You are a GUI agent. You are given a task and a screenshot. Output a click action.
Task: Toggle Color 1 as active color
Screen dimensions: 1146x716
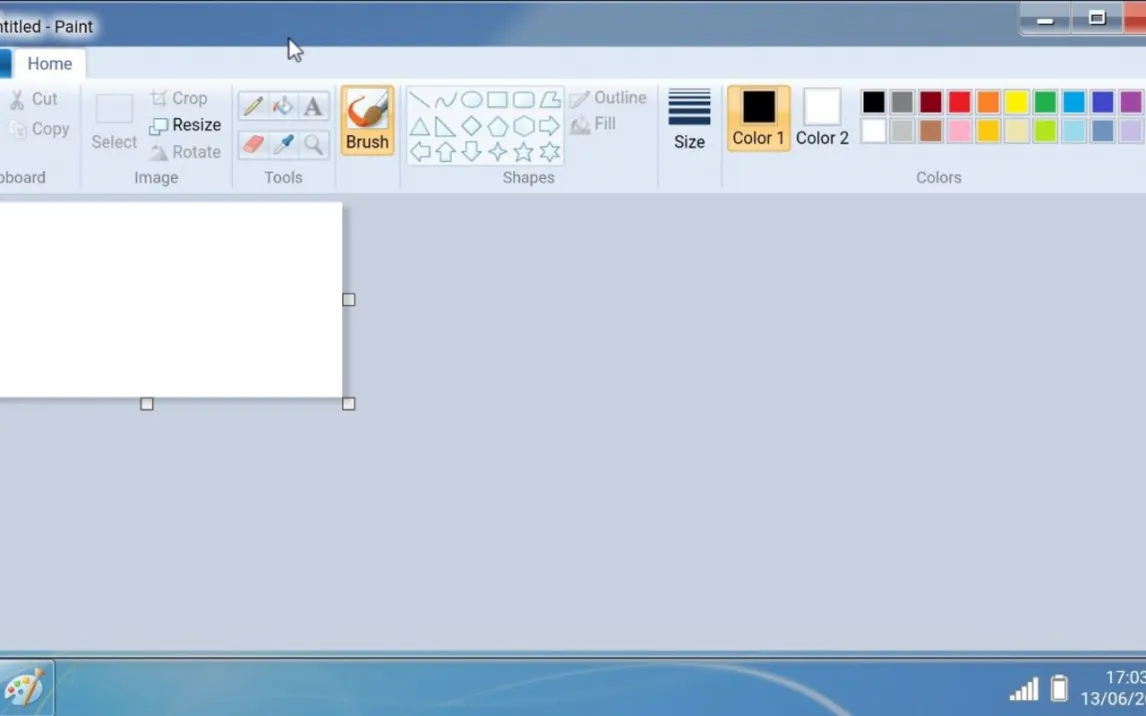click(758, 118)
